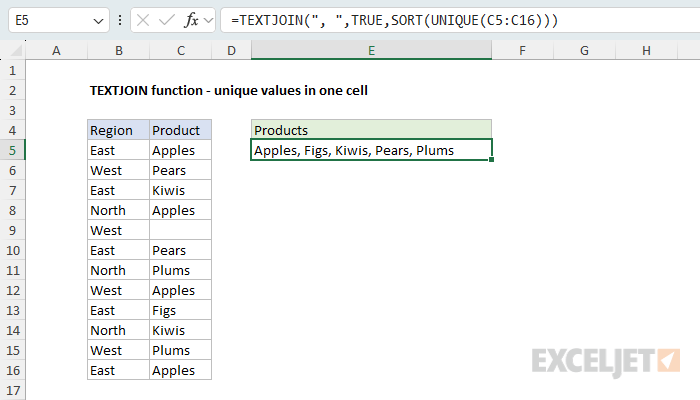Viewport: 700px width, 400px height.
Task: Click the green 'Products' header cell
Action: tap(371, 130)
